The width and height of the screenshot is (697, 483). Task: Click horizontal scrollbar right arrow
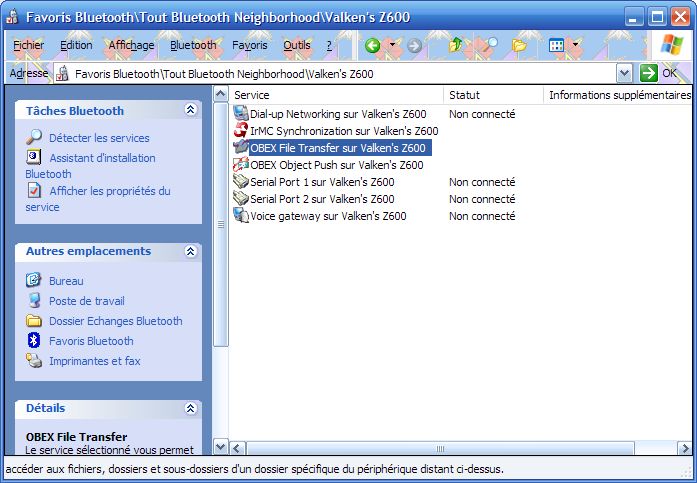(685, 448)
